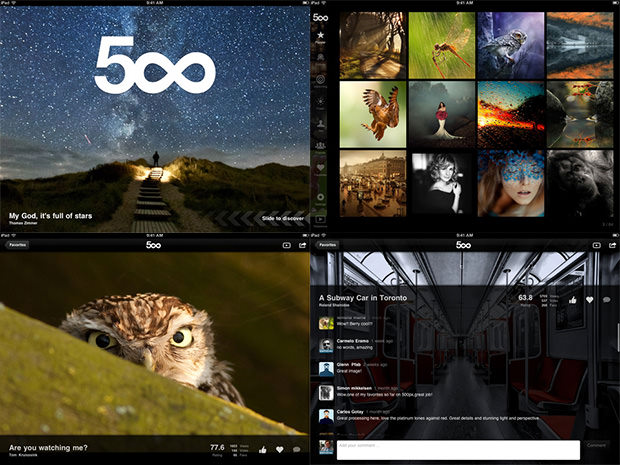Click the Comment submit button

point(596,445)
